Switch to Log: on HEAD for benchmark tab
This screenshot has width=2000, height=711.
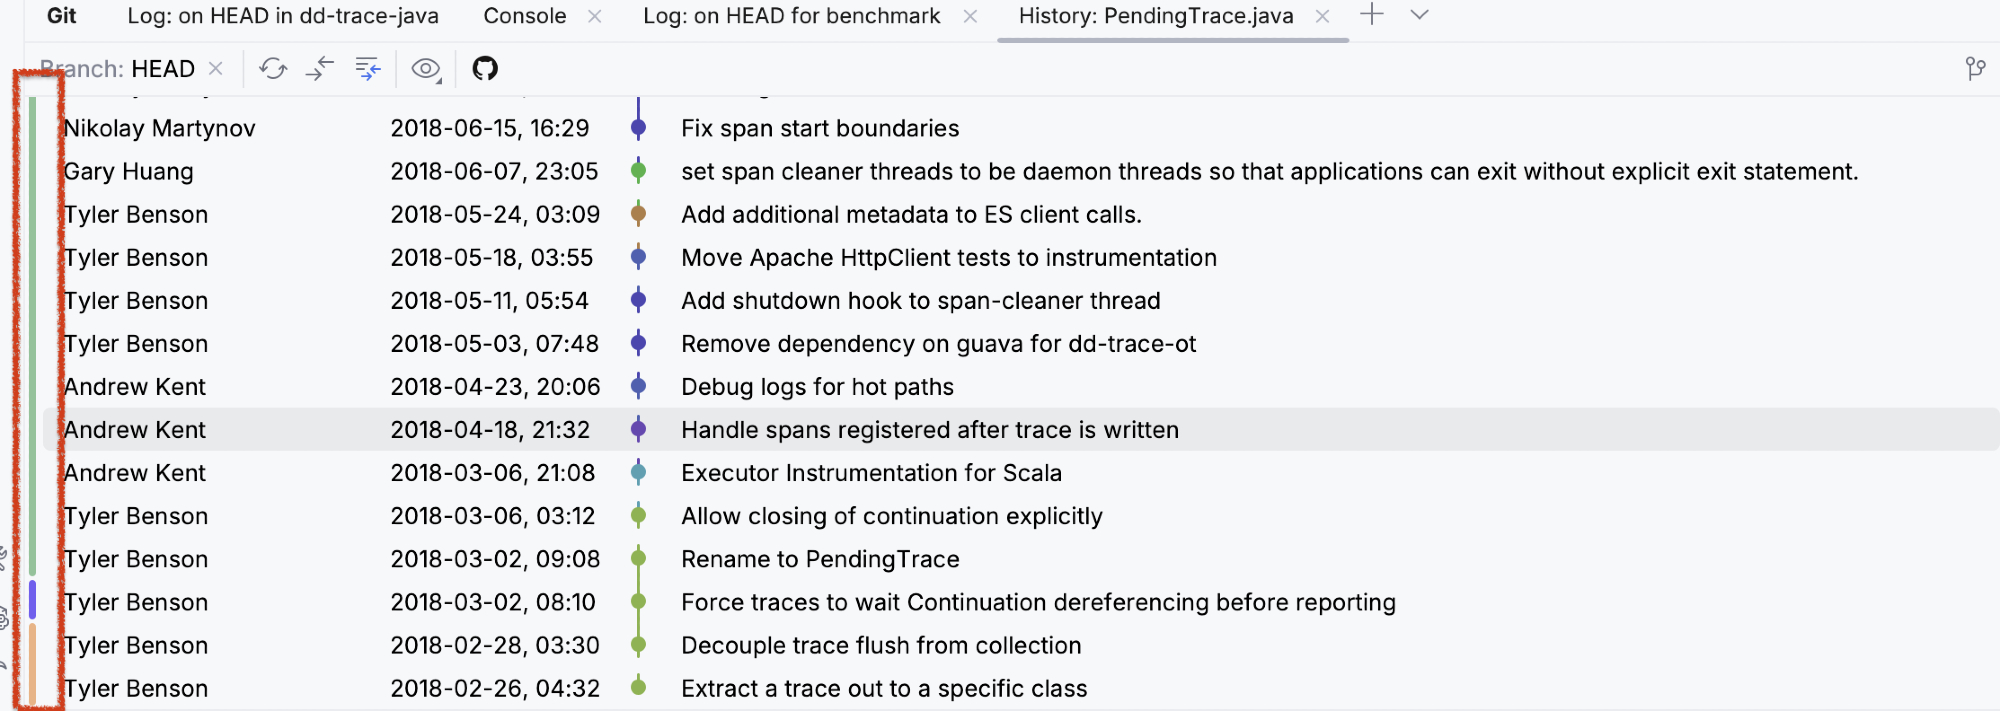click(791, 16)
